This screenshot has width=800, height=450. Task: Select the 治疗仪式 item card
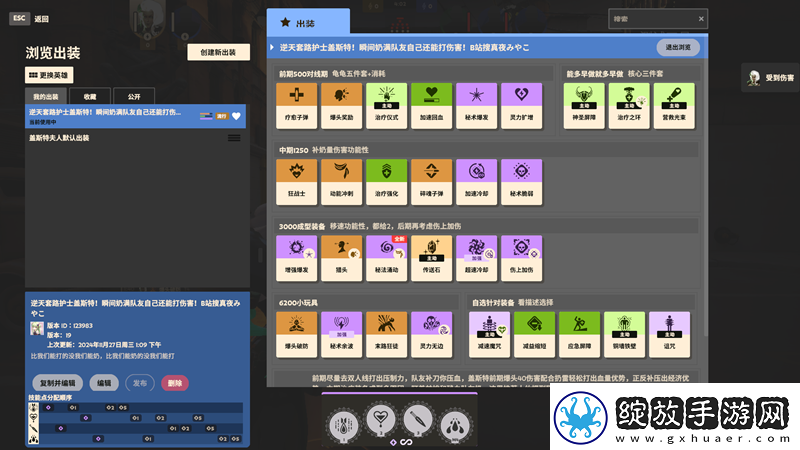(x=386, y=105)
